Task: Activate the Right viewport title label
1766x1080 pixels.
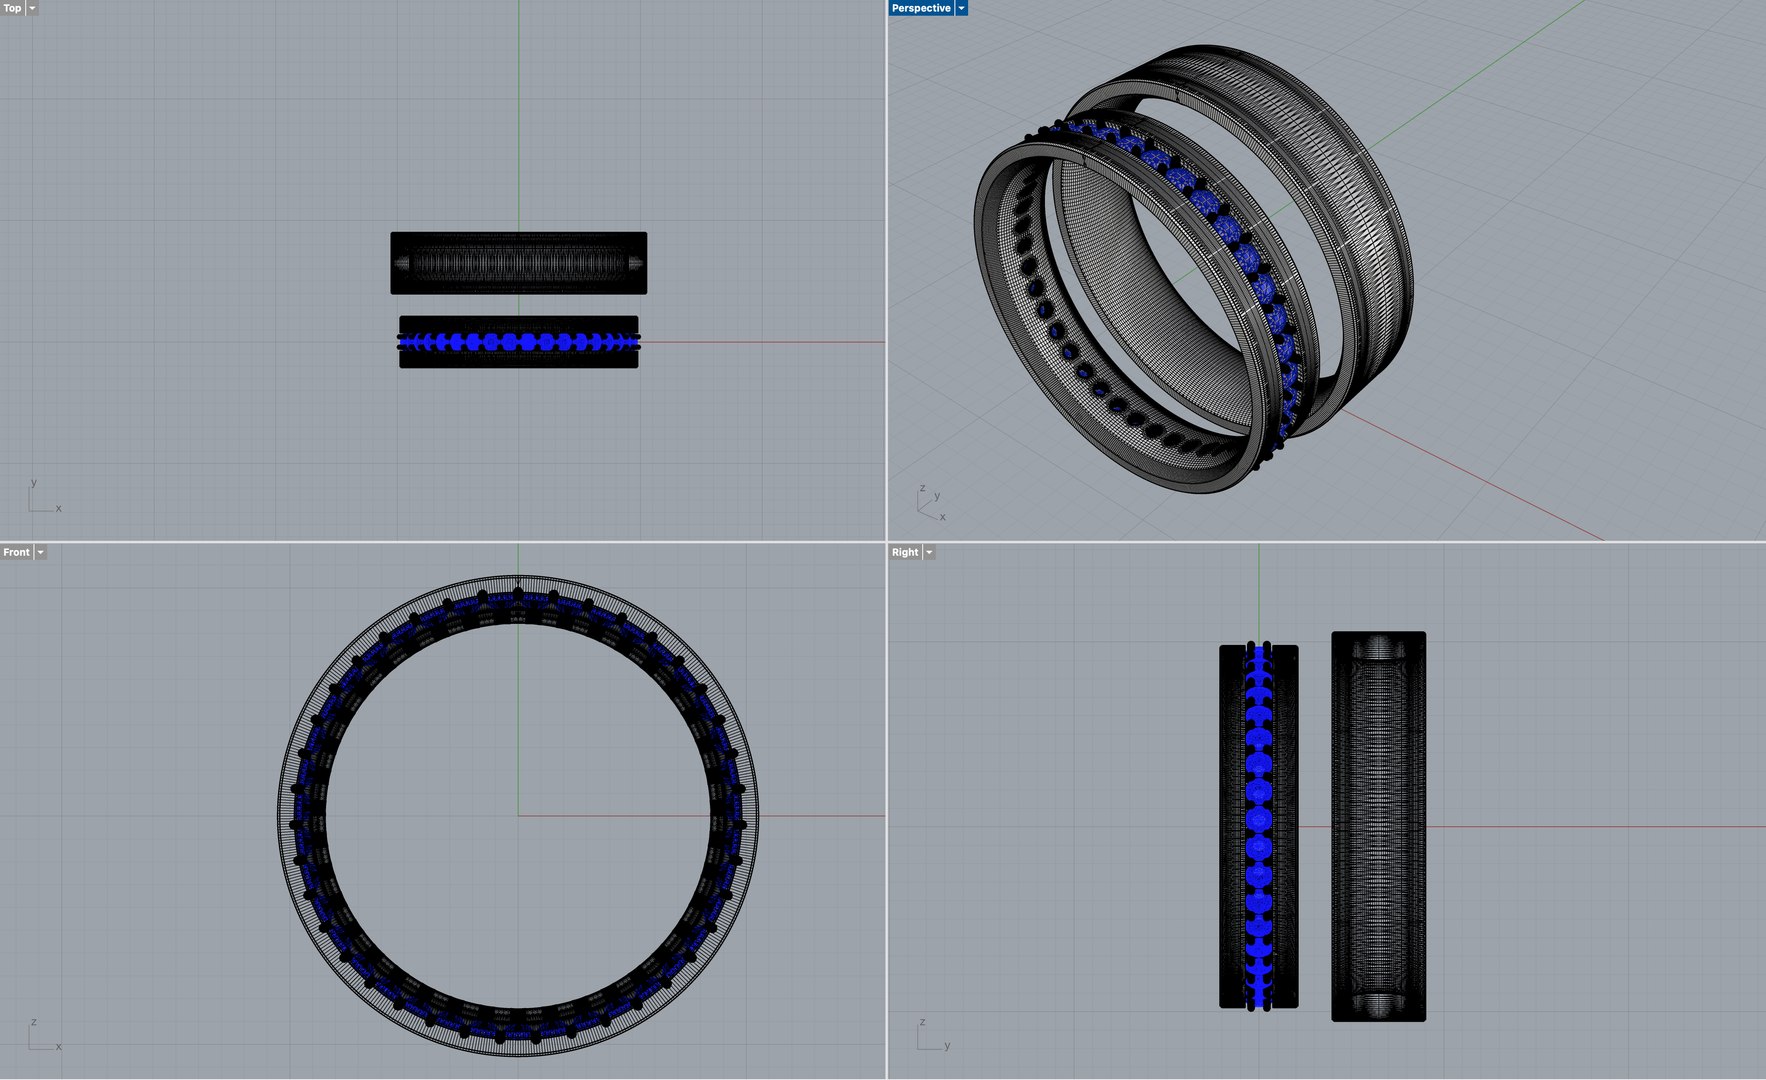Action: point(905,552)
